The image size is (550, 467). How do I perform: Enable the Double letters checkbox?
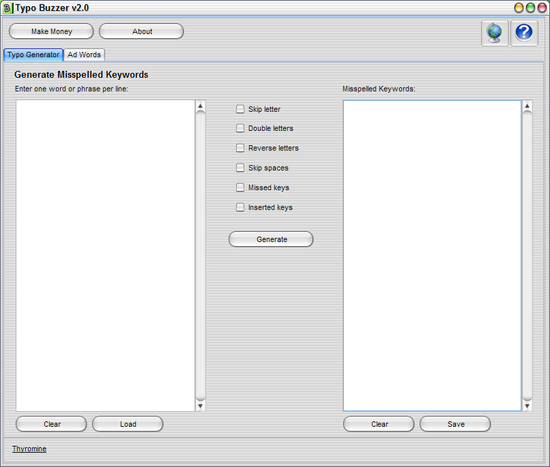click(x=240, y=128)
